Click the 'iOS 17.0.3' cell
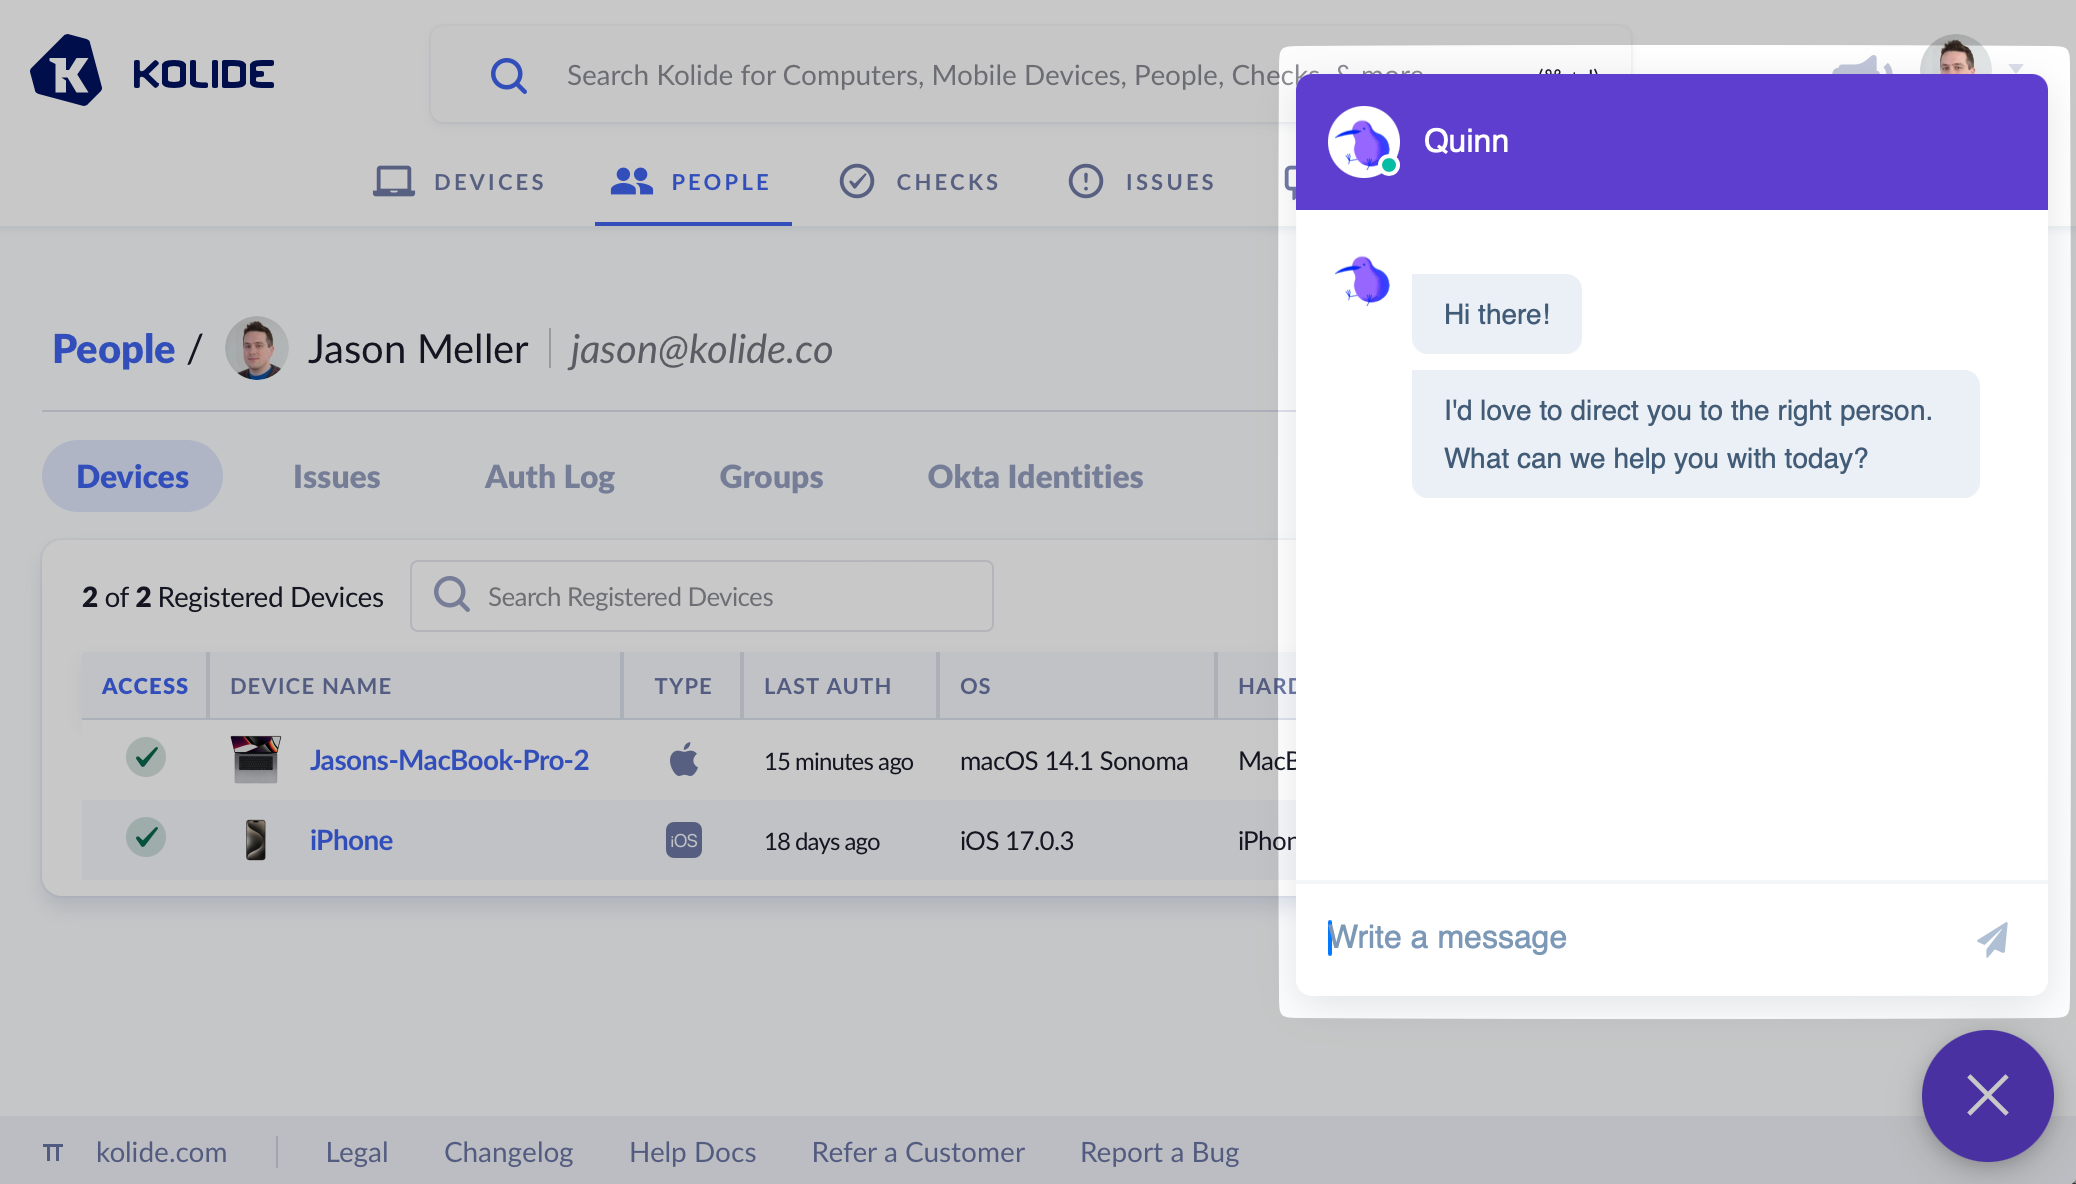The image size is (2076, 1184). click(1016, 841)
